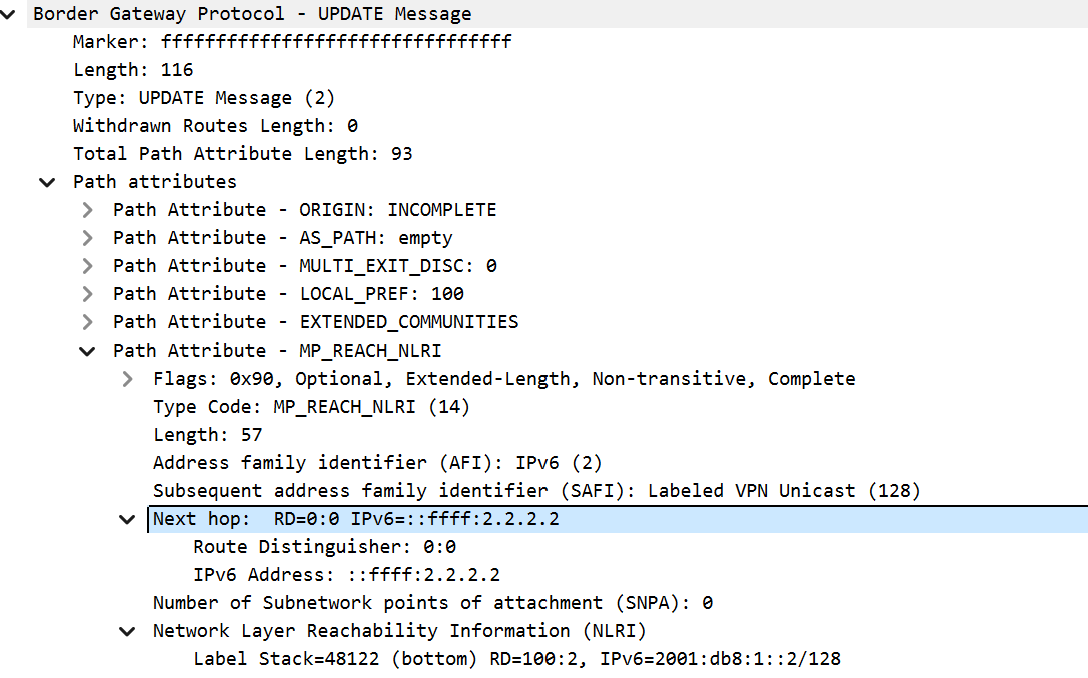Select Type: UPDATE Message (2) row
This screenshot has width=1088, height=678.
[204, 98]
